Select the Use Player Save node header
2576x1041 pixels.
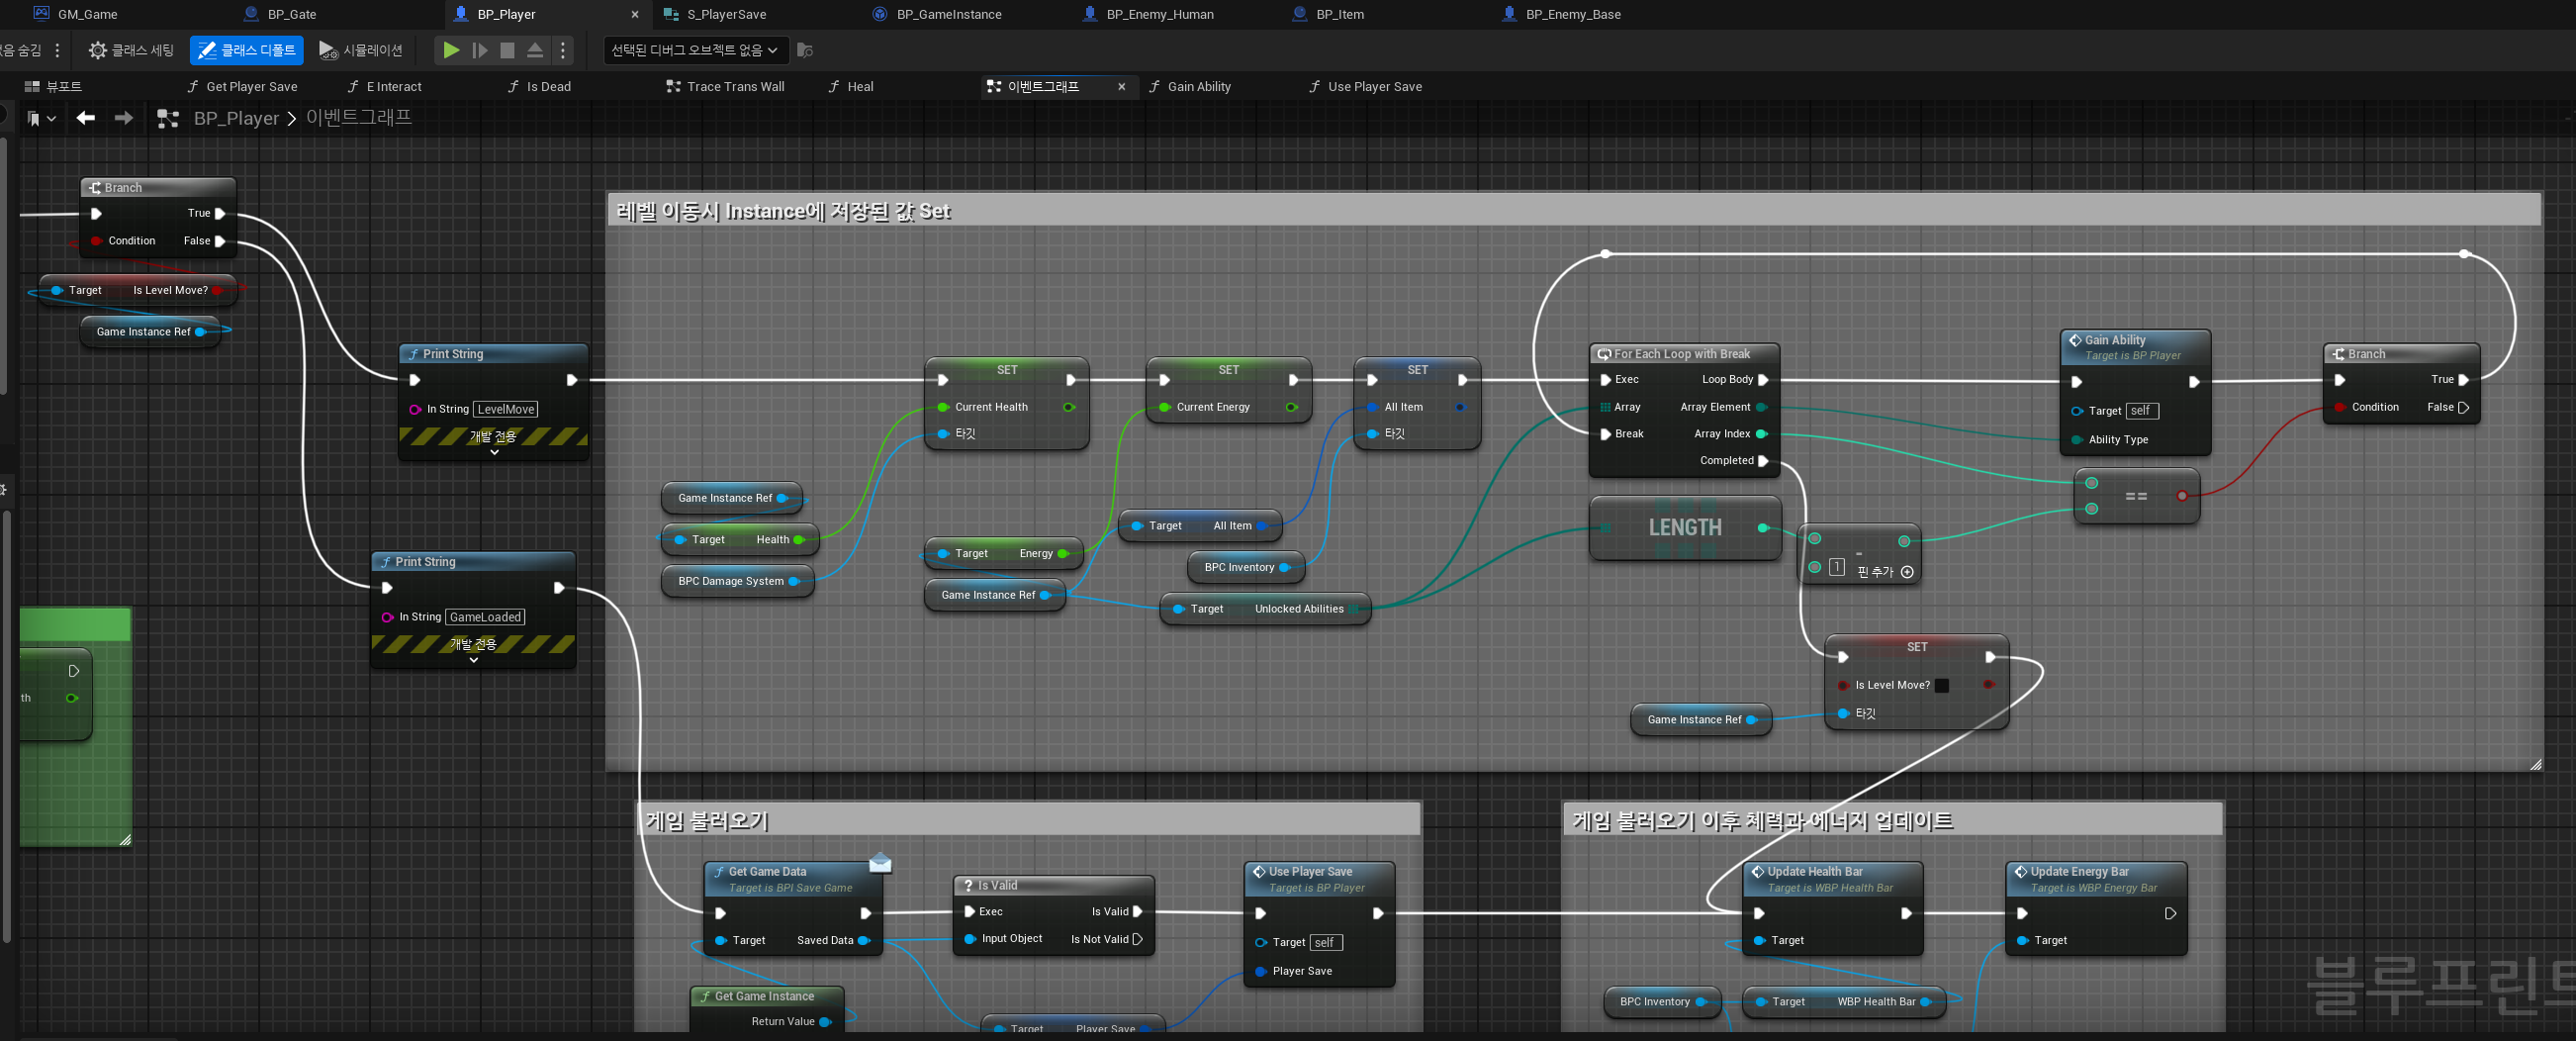[x=1319, y=879]
